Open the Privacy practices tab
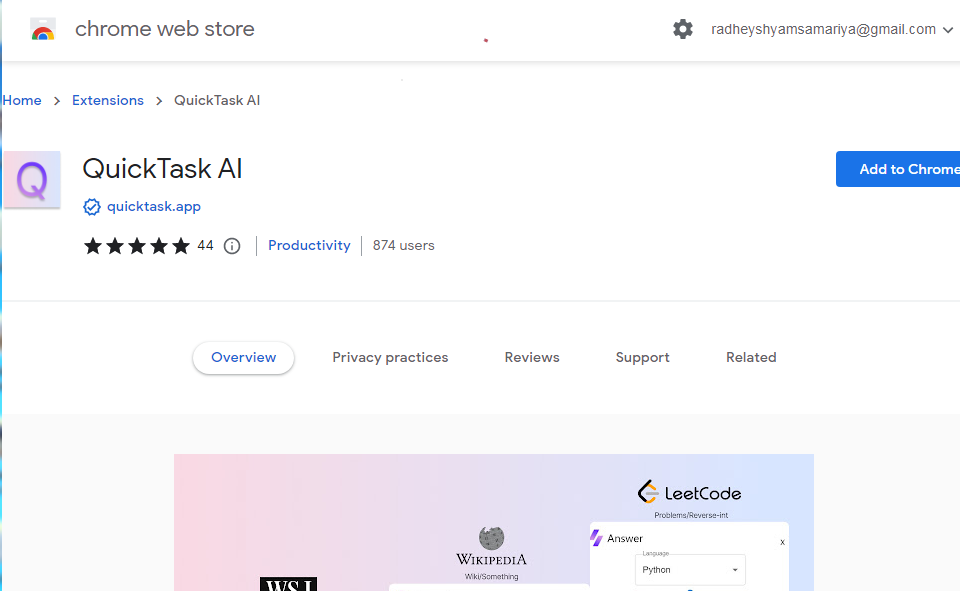Screen dimensions: 960x591 (390, 357)
